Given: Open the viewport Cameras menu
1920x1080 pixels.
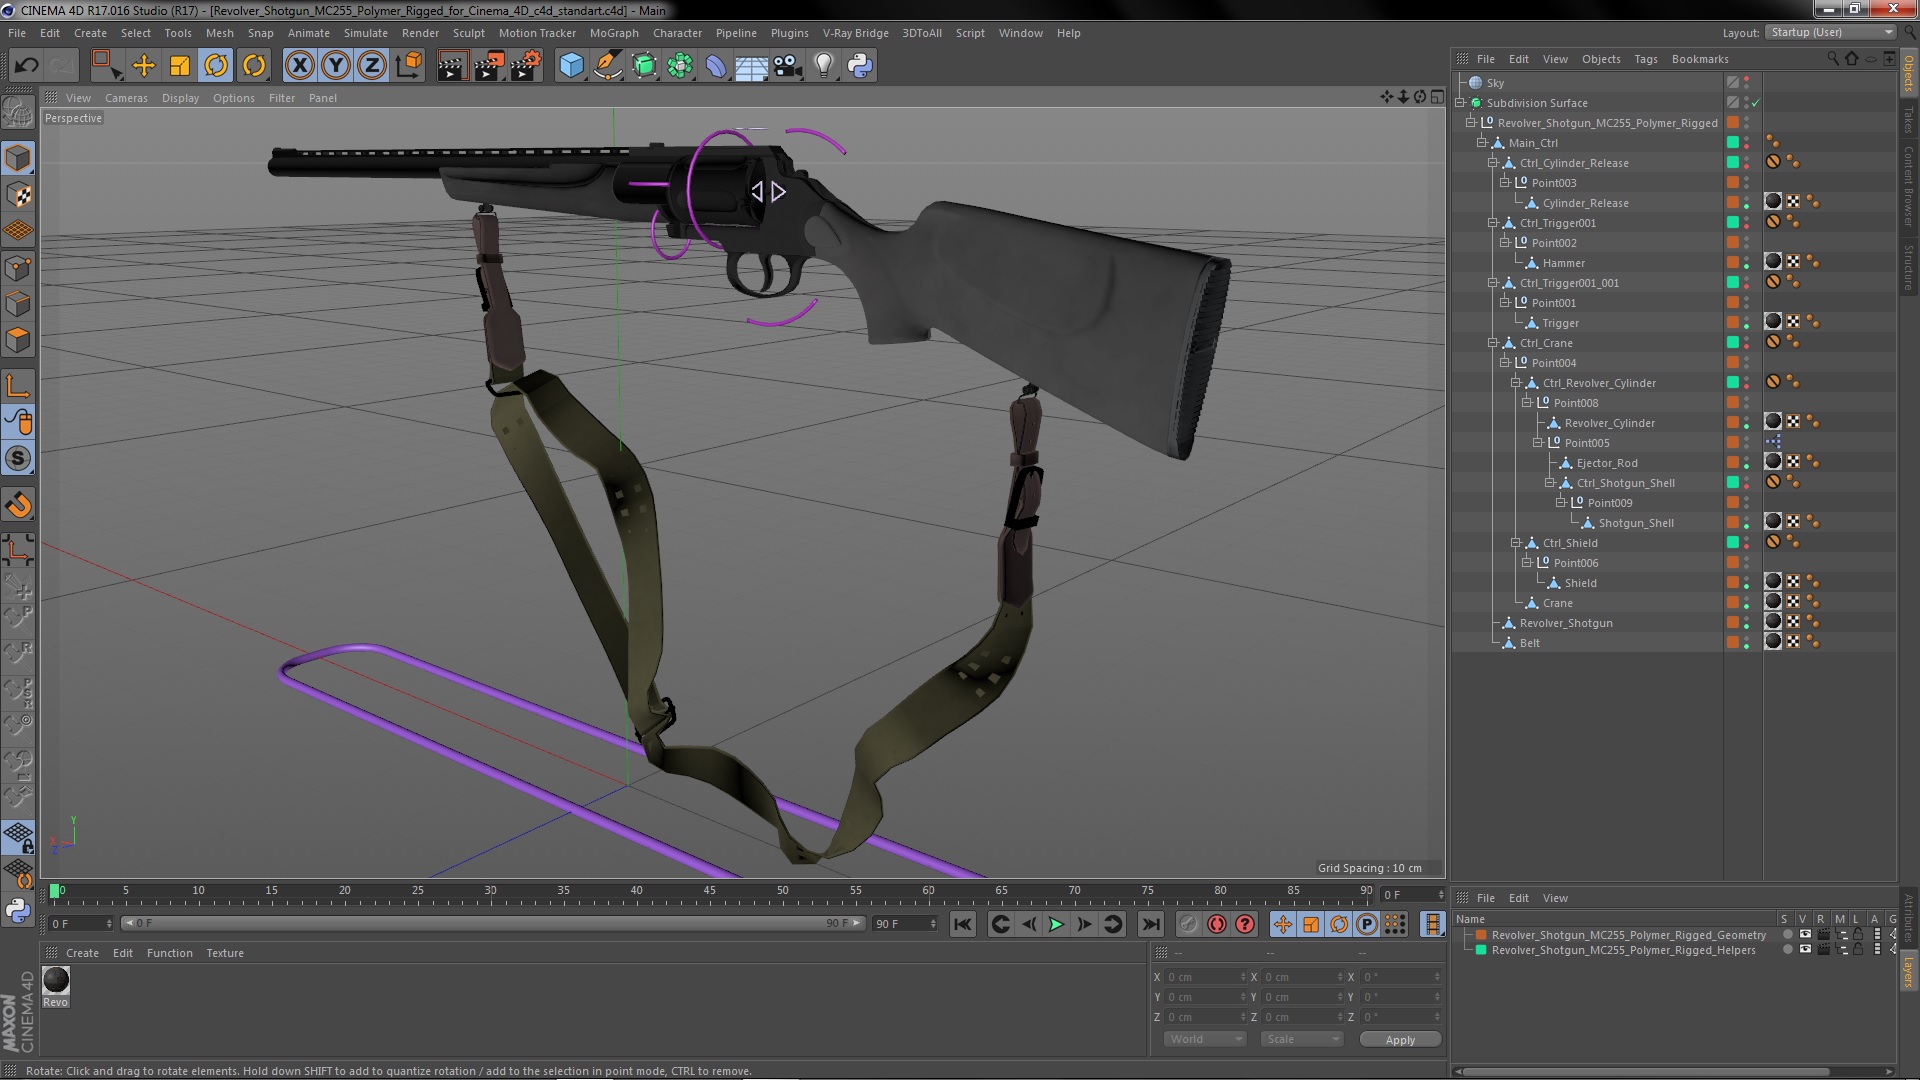Looking at the screenshot, I should pos(126,98).
